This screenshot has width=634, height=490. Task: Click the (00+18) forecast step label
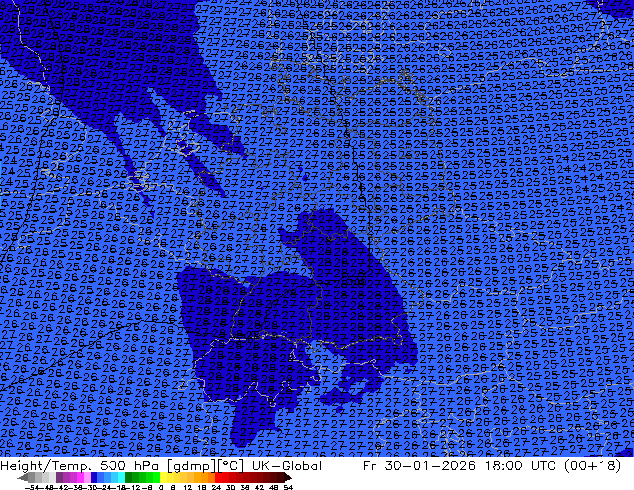click(x=592, y=466)
